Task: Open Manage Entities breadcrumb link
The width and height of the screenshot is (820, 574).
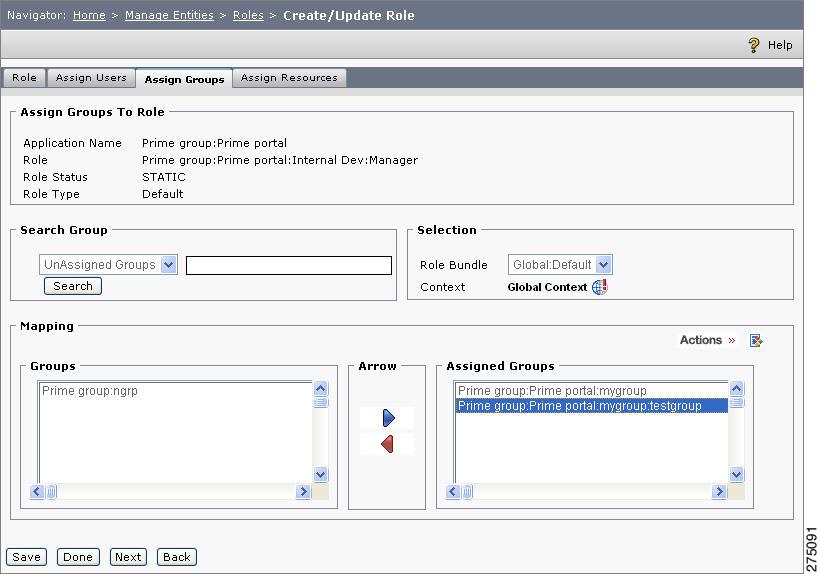Action: pyautogui.click(x=169, y=15)
